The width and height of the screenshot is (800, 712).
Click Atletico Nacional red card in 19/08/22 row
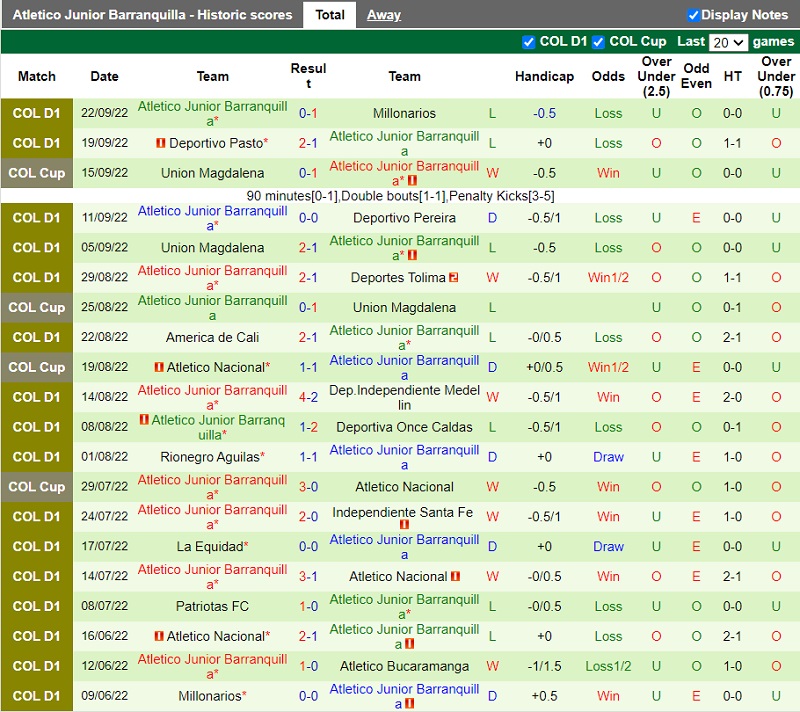pos(158,368)
